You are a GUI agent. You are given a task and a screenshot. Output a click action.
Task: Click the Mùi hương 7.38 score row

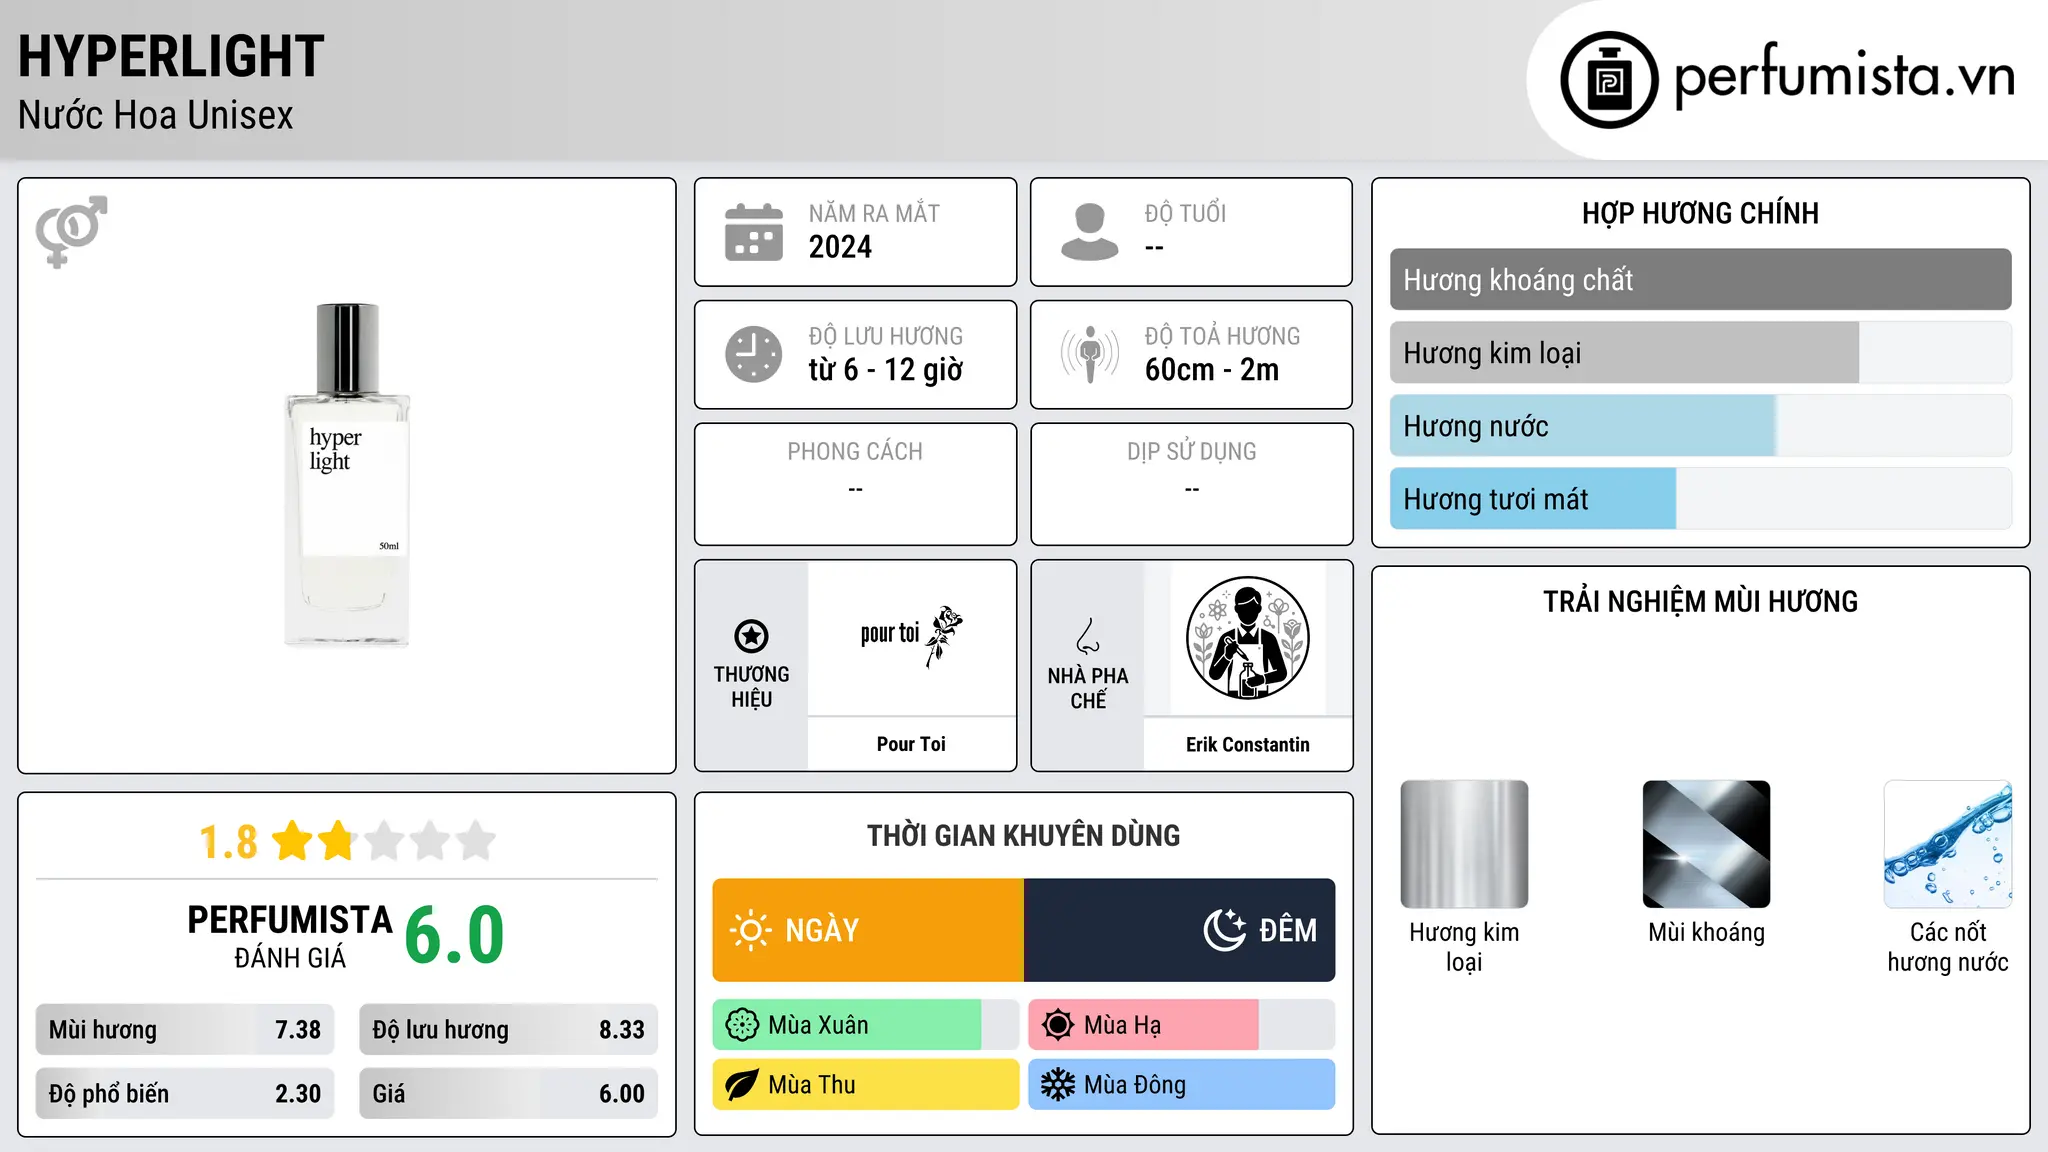pyautogui.click(x=185, y=1030)
